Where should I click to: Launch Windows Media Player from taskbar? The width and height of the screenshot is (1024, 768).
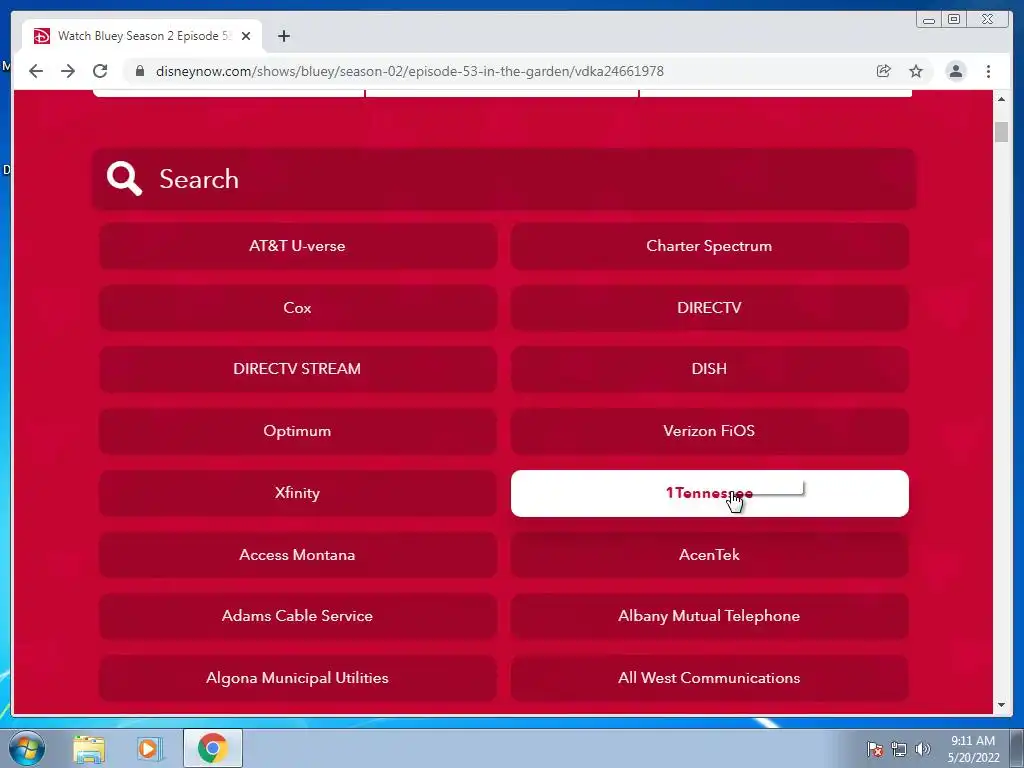149,748
